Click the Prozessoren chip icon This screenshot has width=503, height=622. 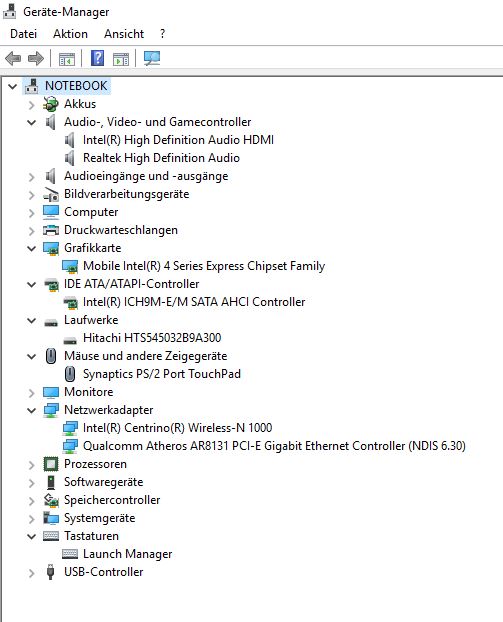pyautogui.click(x=51, y=464)
